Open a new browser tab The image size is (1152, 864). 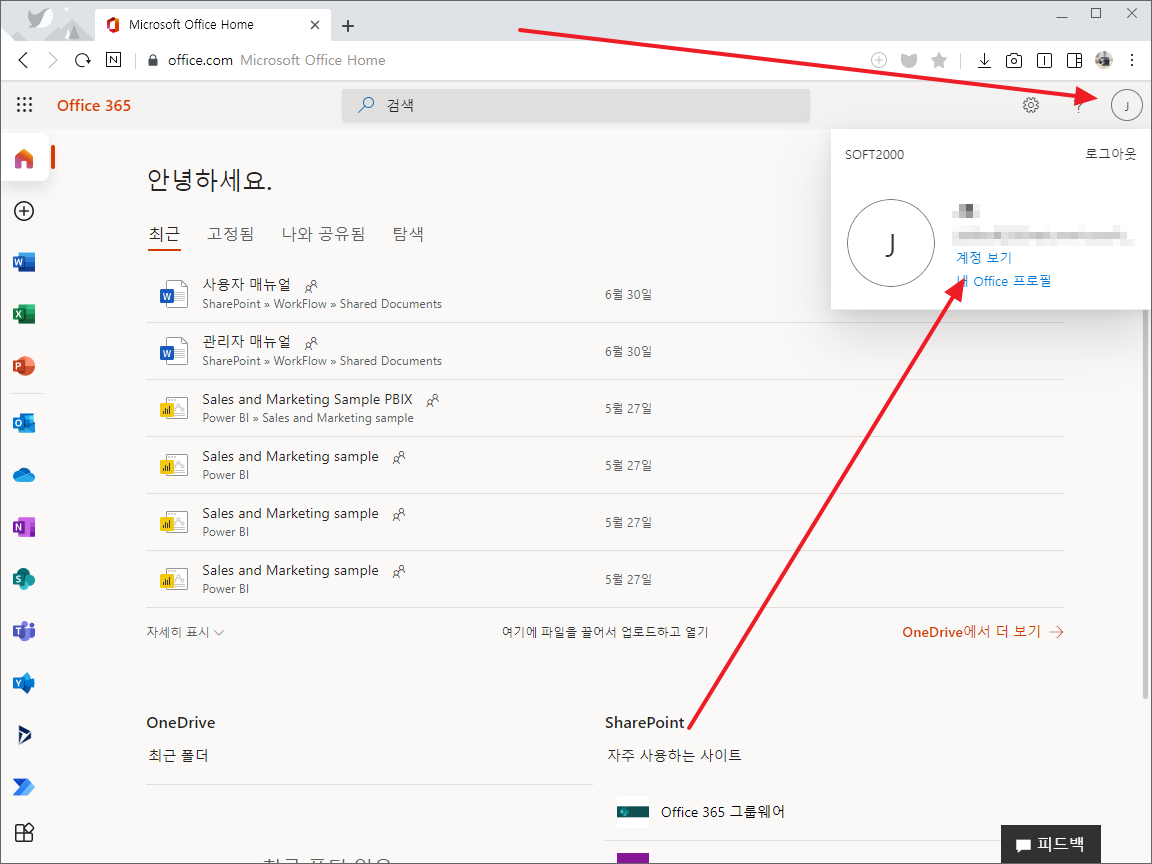[348, 26]
